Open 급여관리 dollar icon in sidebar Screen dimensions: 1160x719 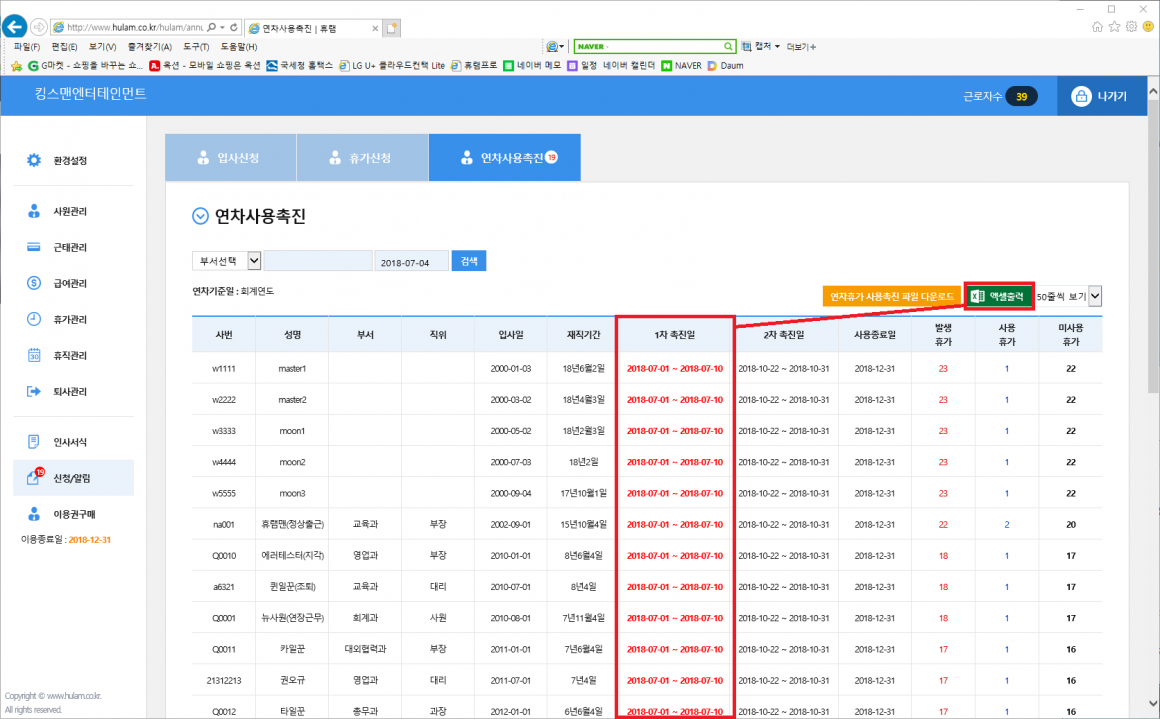point(34,283)
